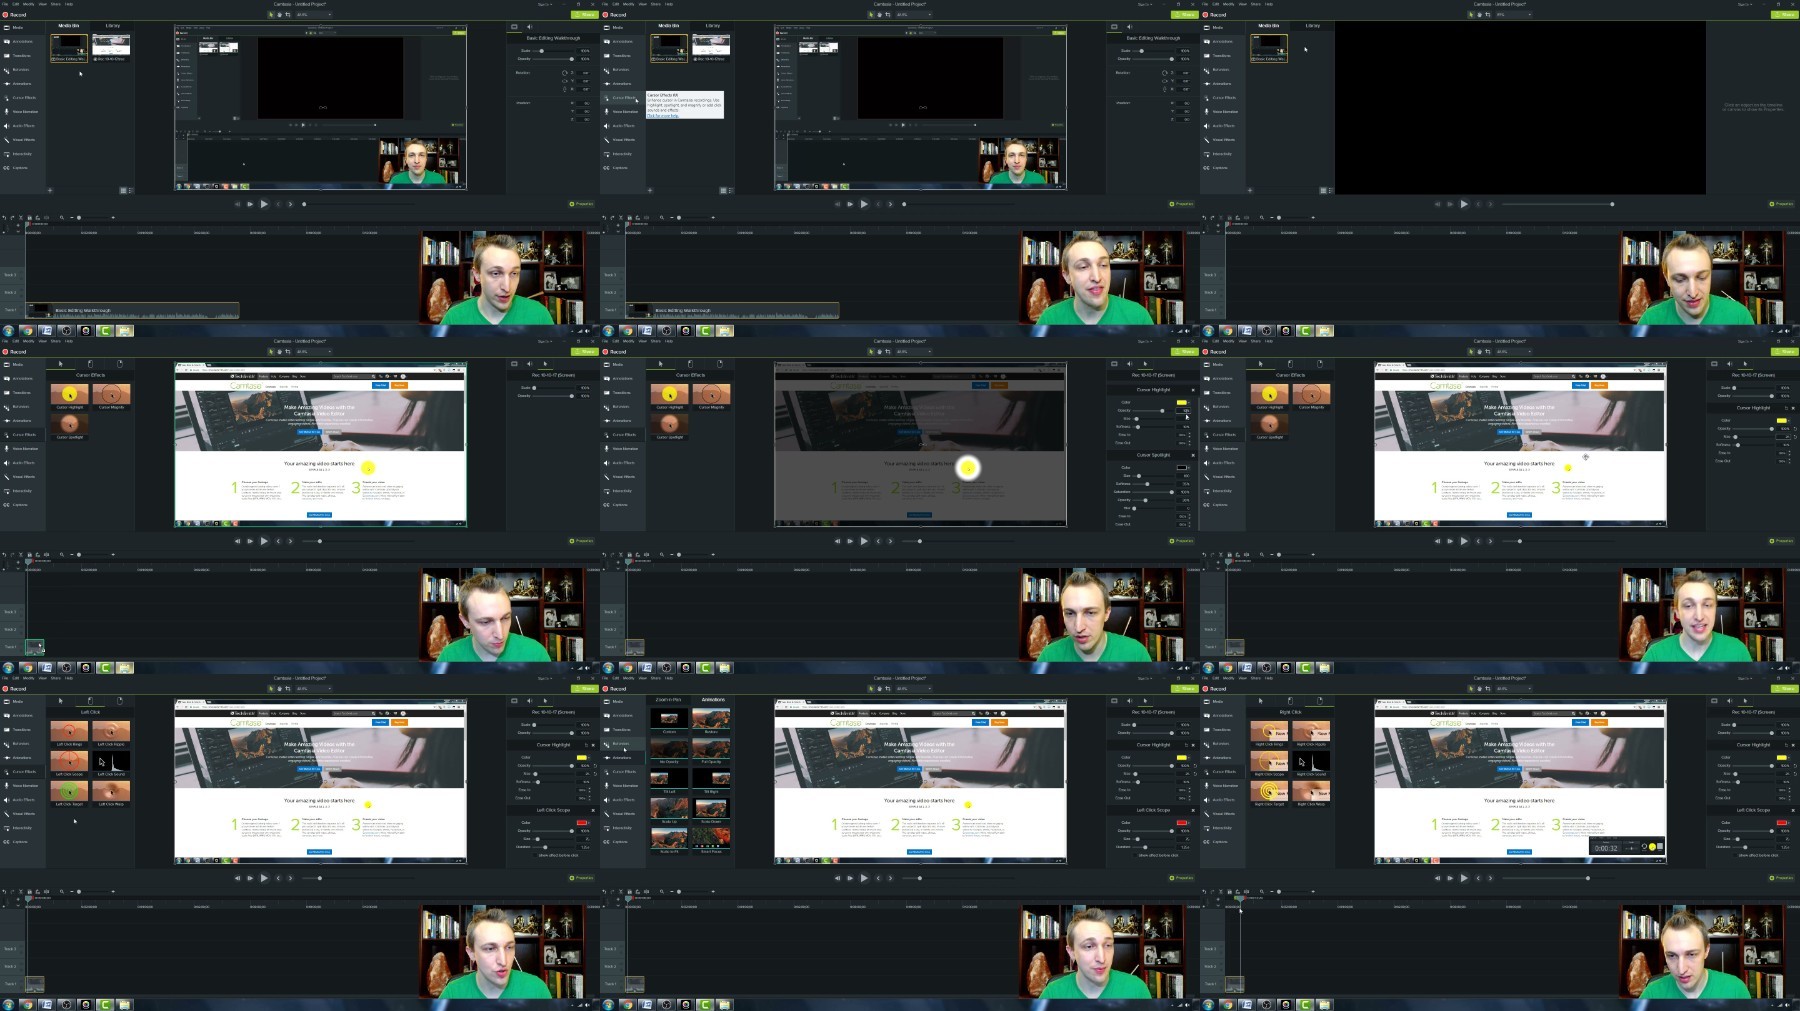
Task: Click green Share button in the Left Click frame
Action: [585, 688]
